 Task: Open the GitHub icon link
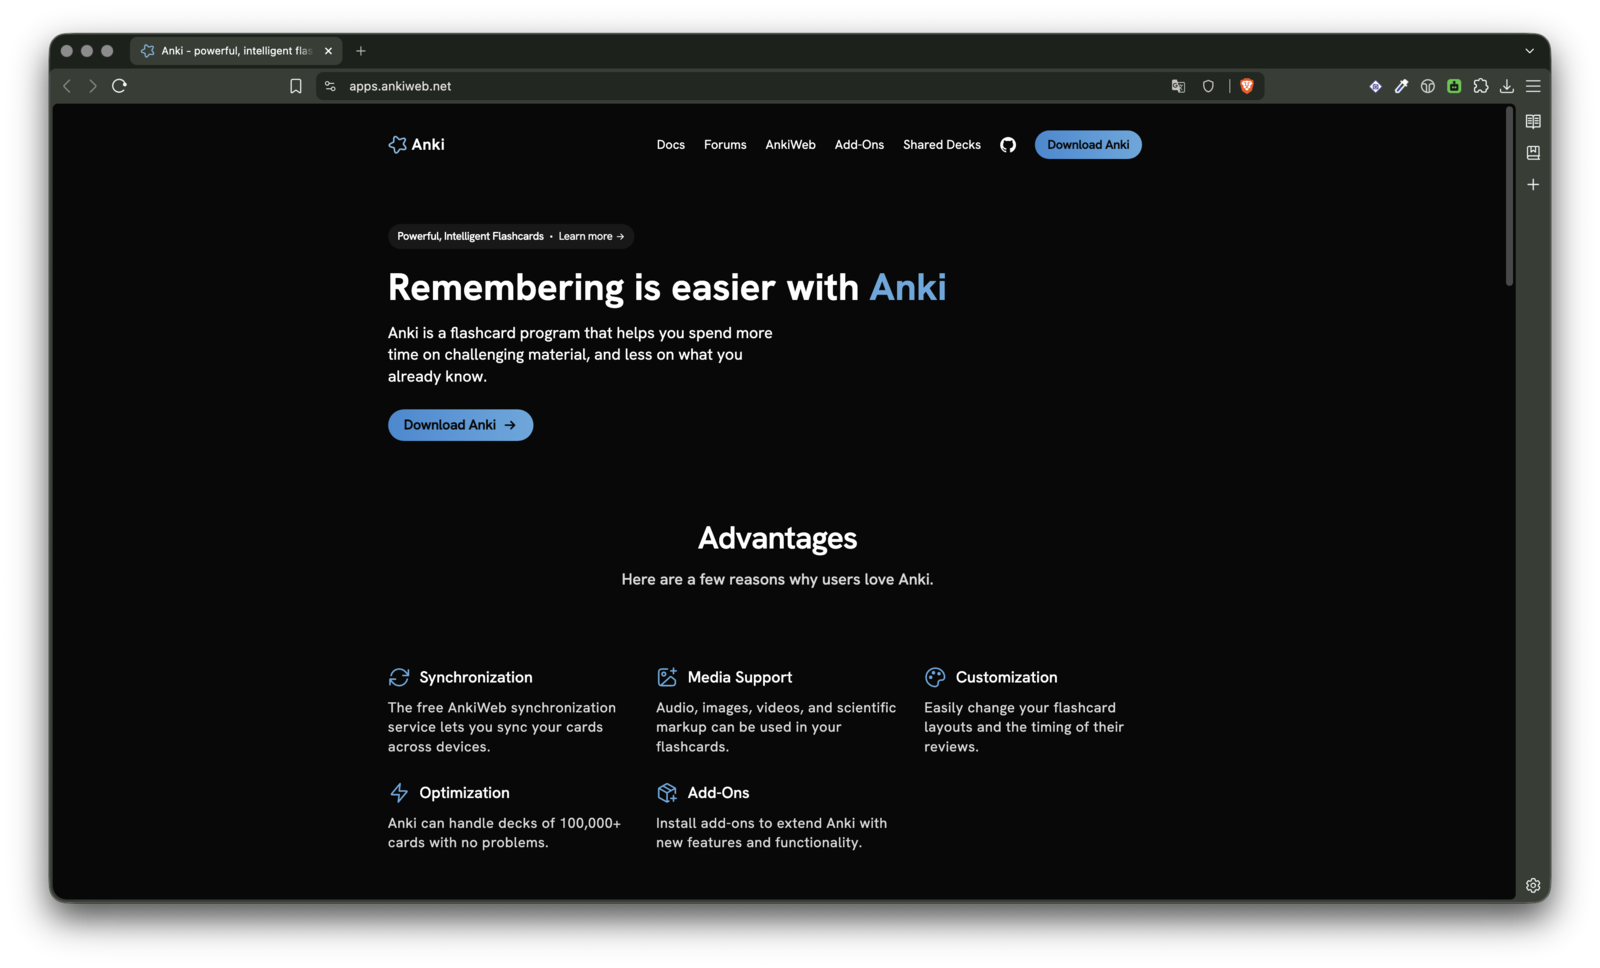point(1008,145)
